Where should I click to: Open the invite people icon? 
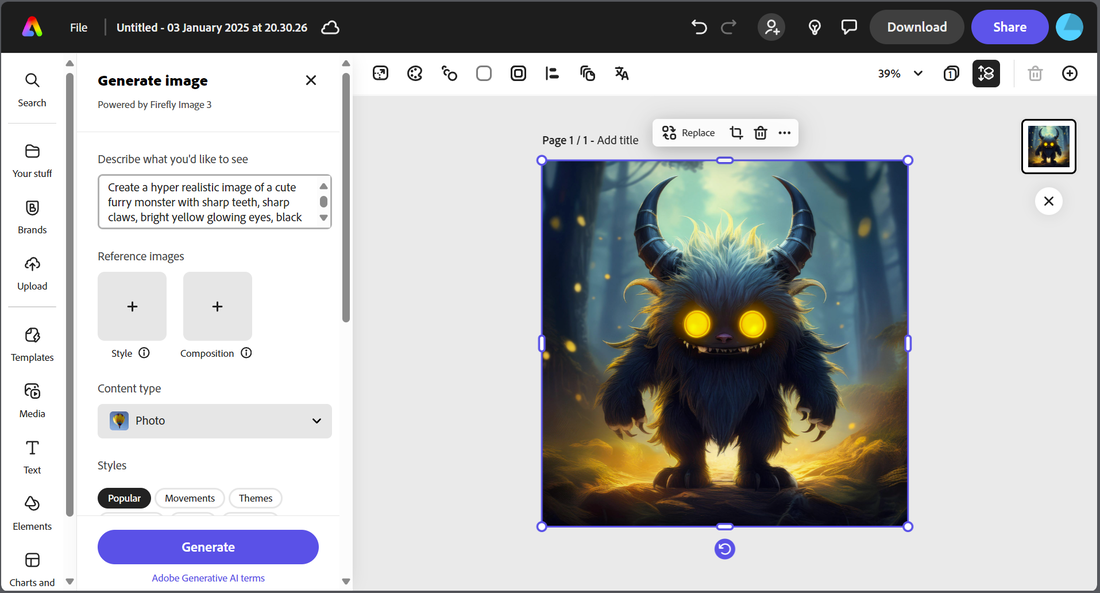point(771,27)
